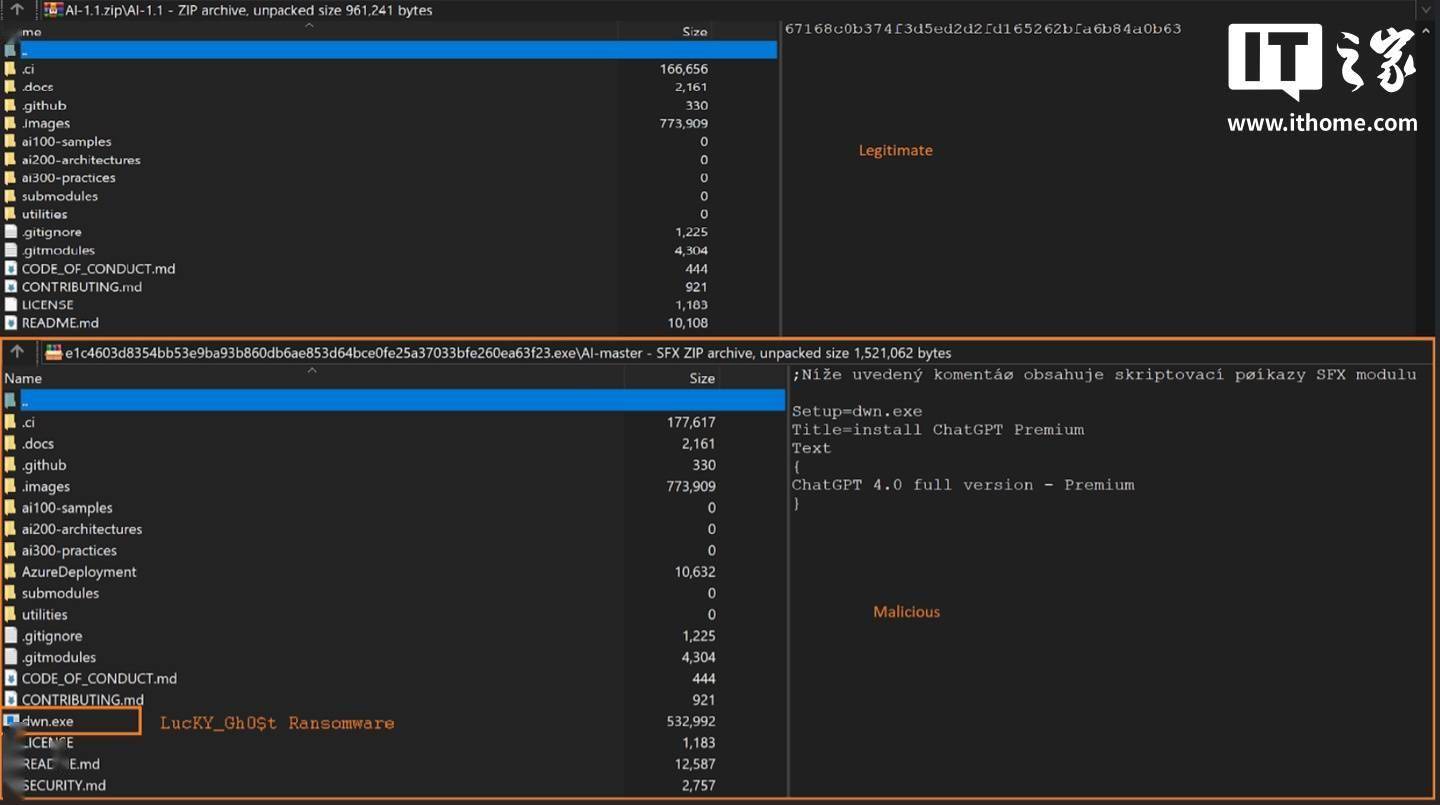
Task: Click utilities folder icon in AI-master SFX archive
Action: [10, 614]
